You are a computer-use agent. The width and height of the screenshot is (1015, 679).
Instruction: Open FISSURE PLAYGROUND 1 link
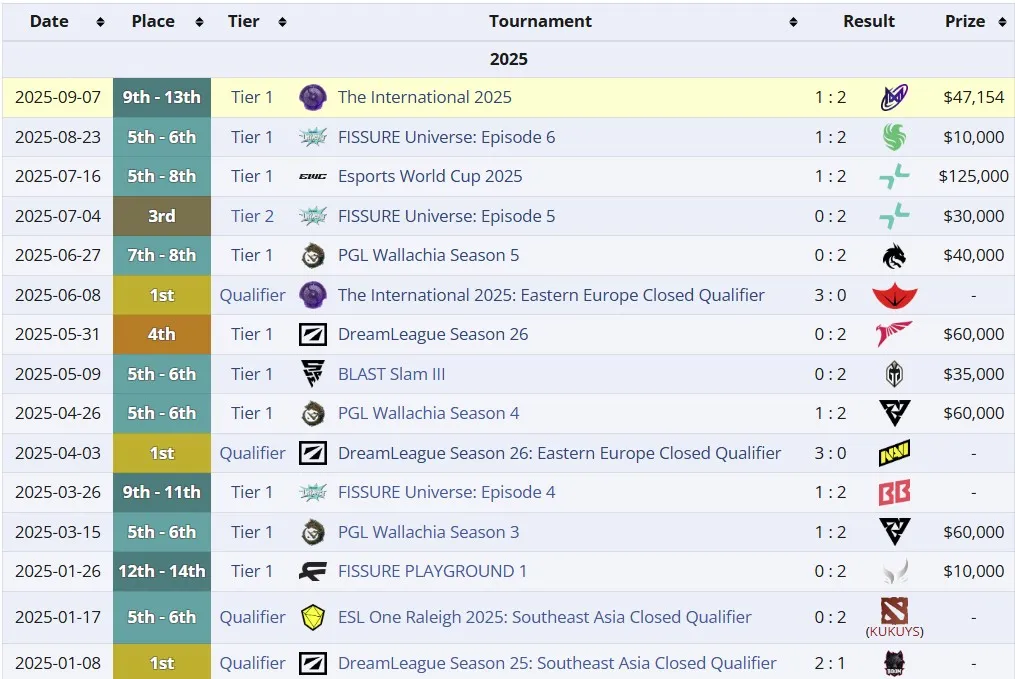[432, 571]
